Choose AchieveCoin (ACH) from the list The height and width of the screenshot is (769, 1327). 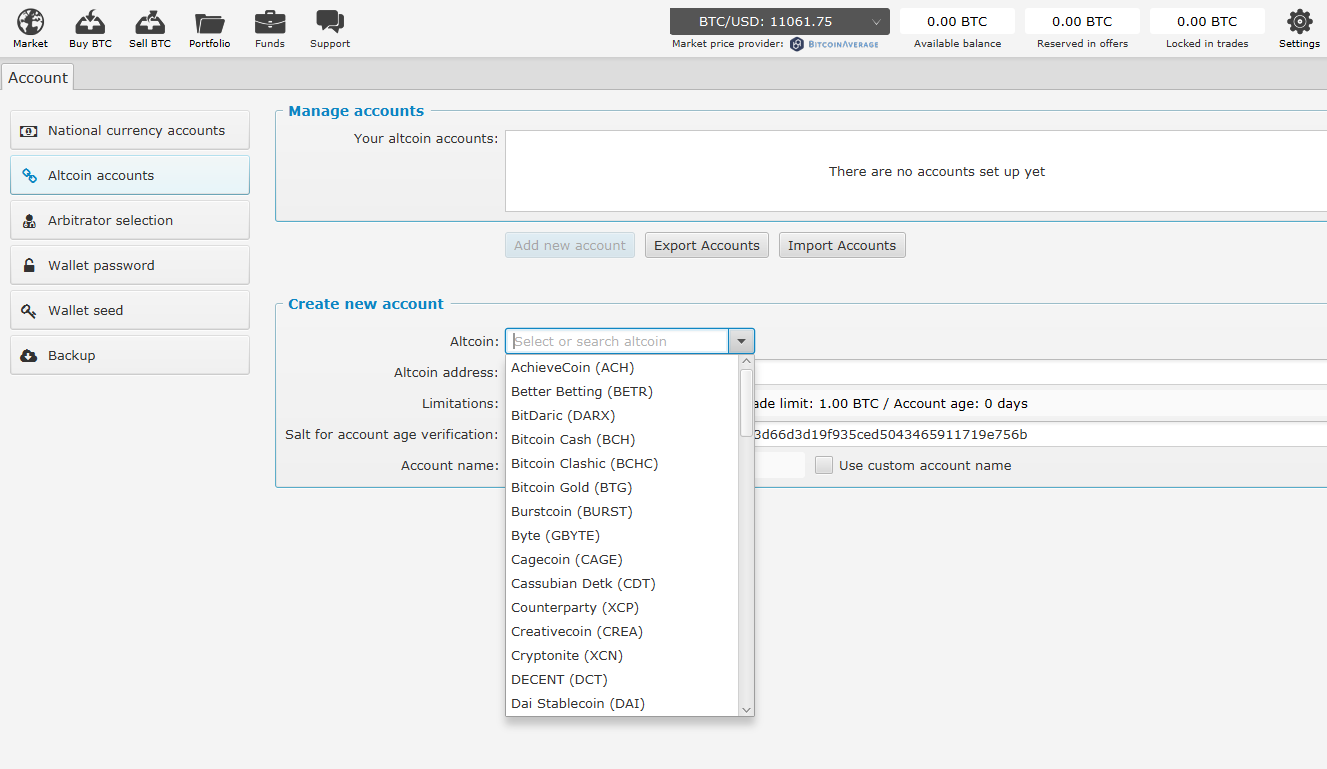point(622,368)
